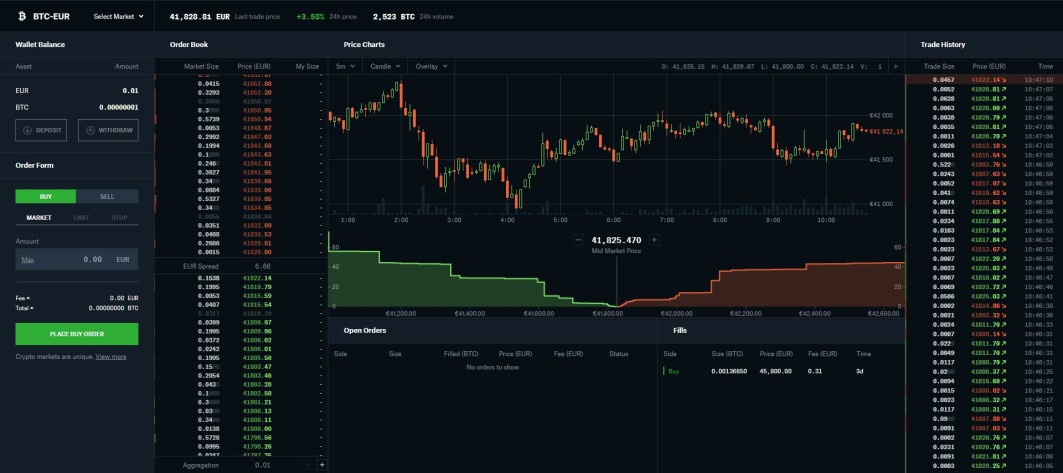The width and height of the screenshot is (1063, 473).
Task: Select the STOP order type
Action: coord(119,218)
